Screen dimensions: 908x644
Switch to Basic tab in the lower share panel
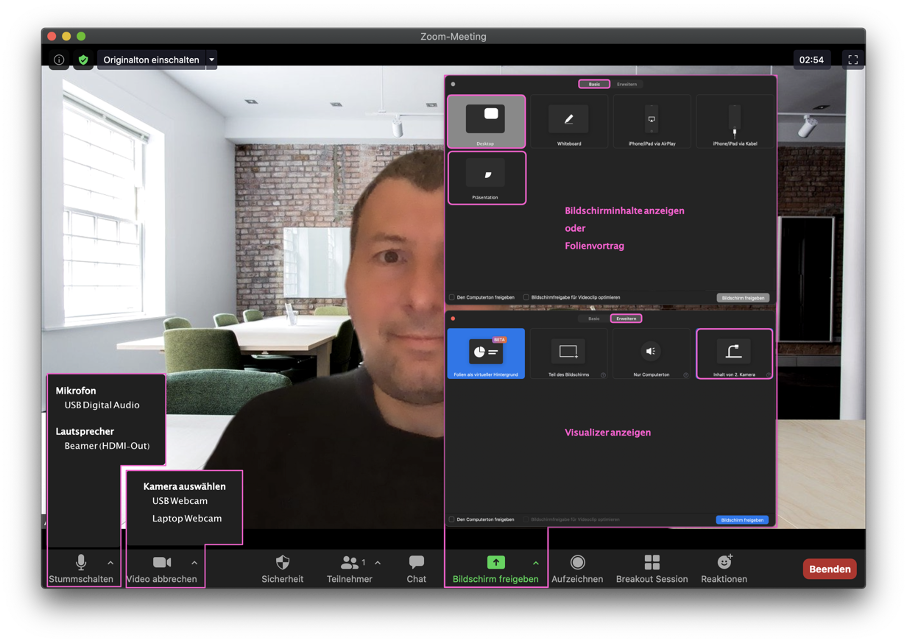[x=594, y=319]
